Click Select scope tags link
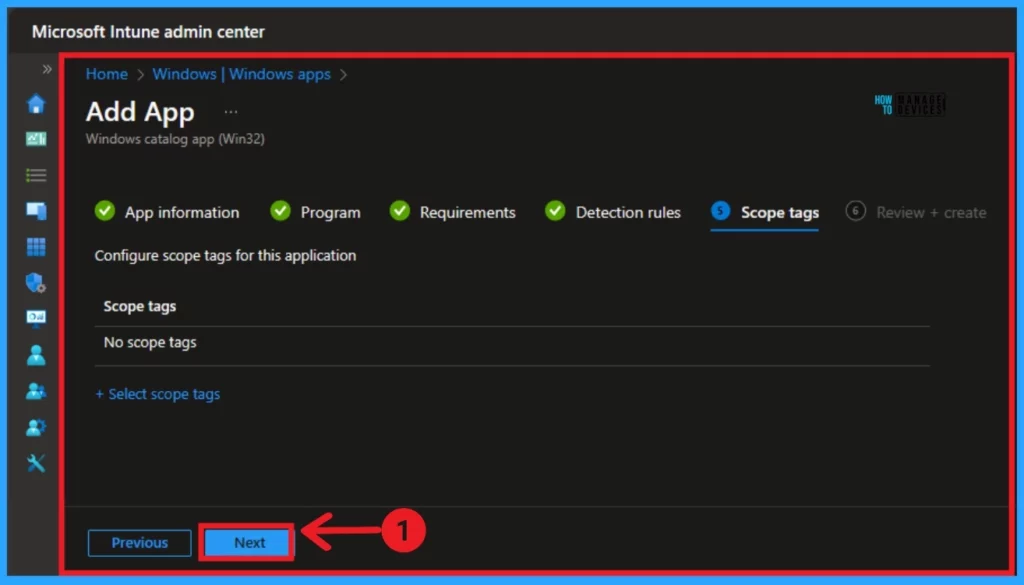This screenshot has height=585, width=1024. pyautogui.click(x=157, y=394)
